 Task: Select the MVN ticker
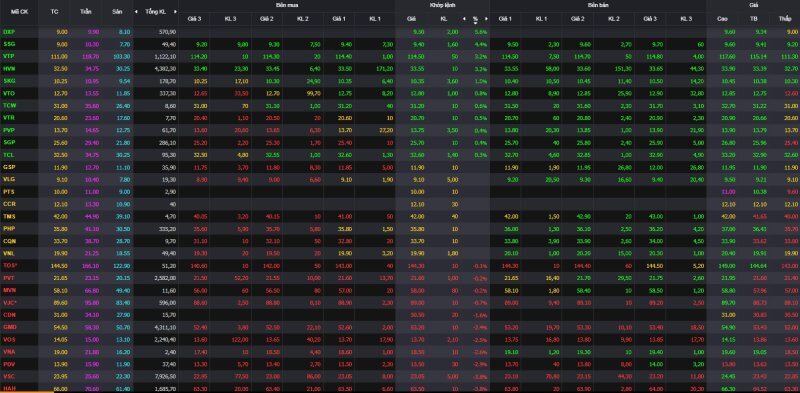[x=9, y=290]
